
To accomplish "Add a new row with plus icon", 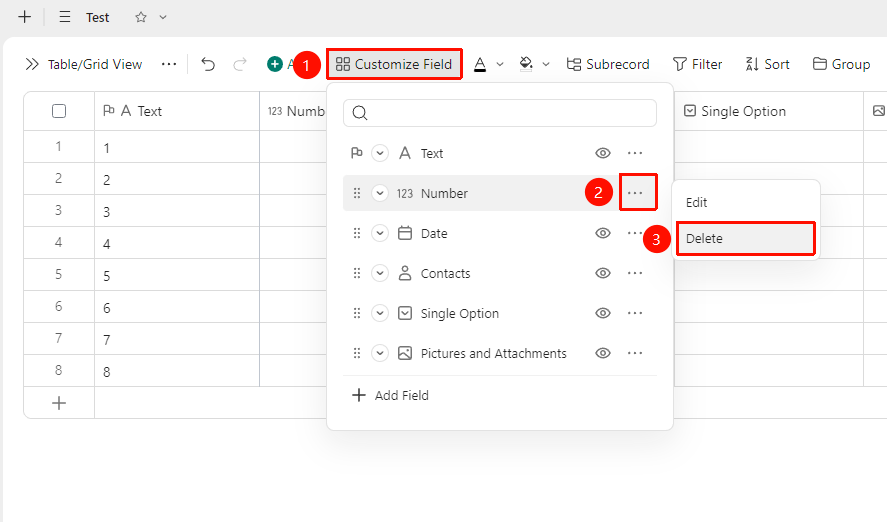I will pyautogui.click(x=59, y=403).
